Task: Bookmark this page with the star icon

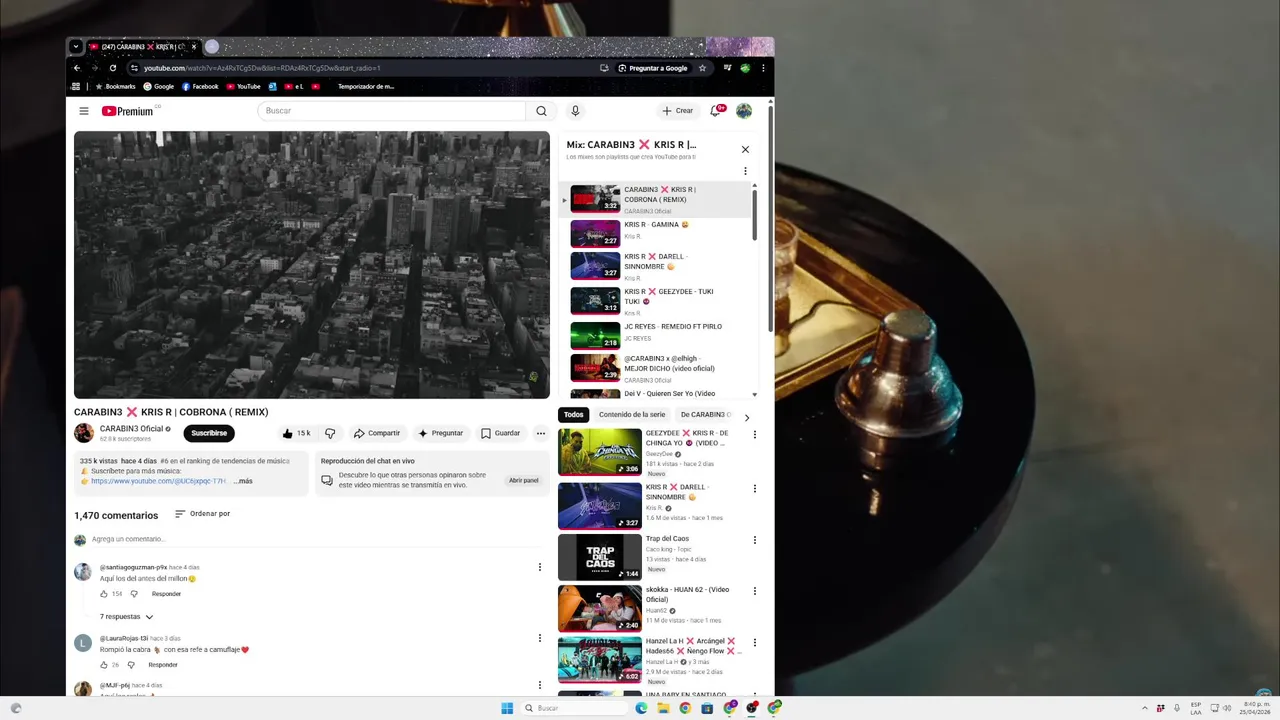Action: (702, 68)
